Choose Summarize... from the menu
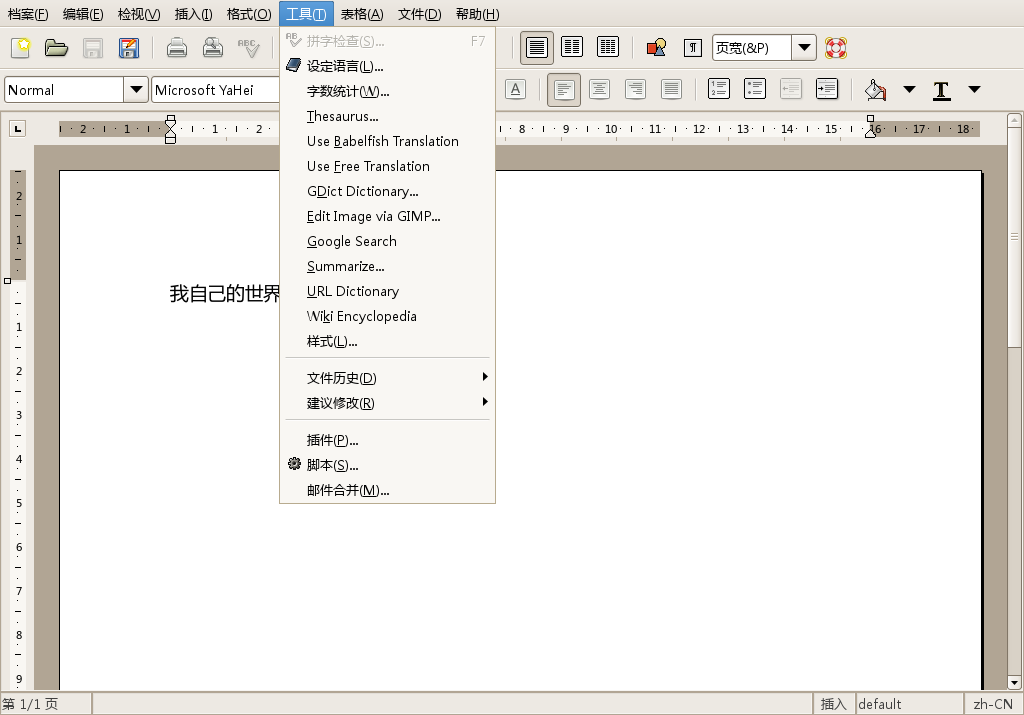This screenshot has width=1024, height=715. (x=387, y=266)
